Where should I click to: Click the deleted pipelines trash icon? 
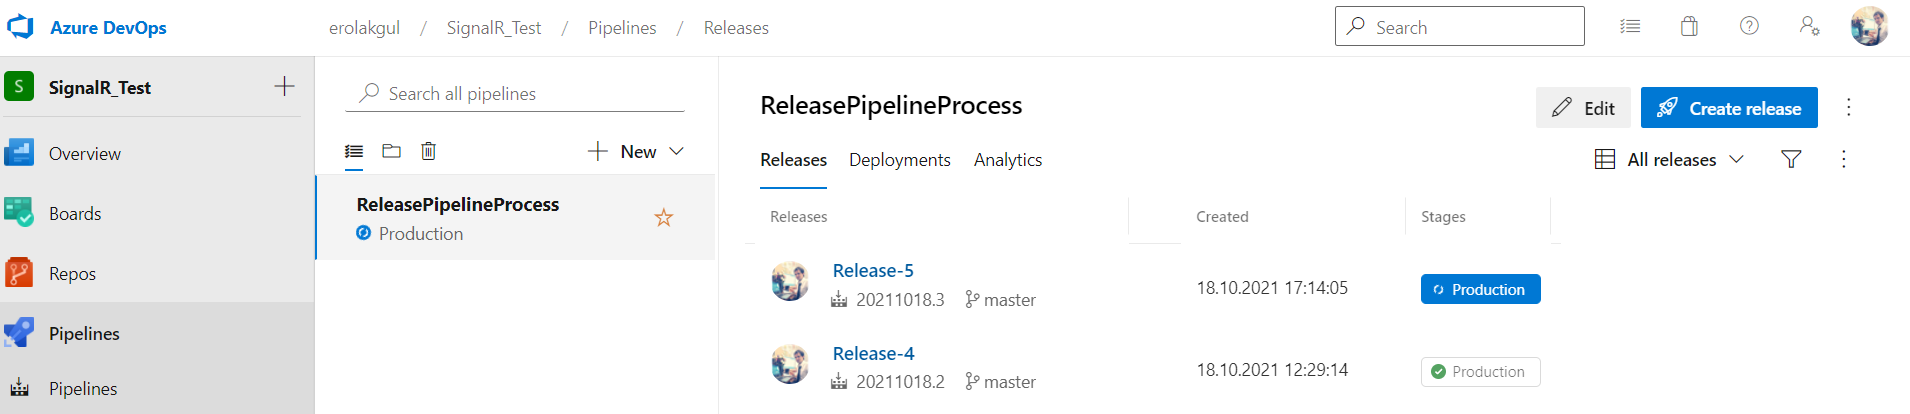point(428,151)
